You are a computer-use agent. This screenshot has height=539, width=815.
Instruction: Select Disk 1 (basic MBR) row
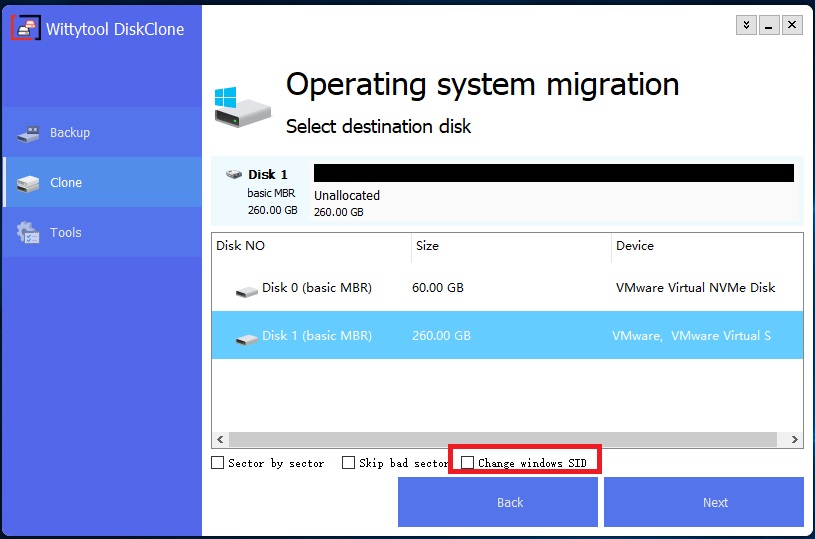[507, 335]
